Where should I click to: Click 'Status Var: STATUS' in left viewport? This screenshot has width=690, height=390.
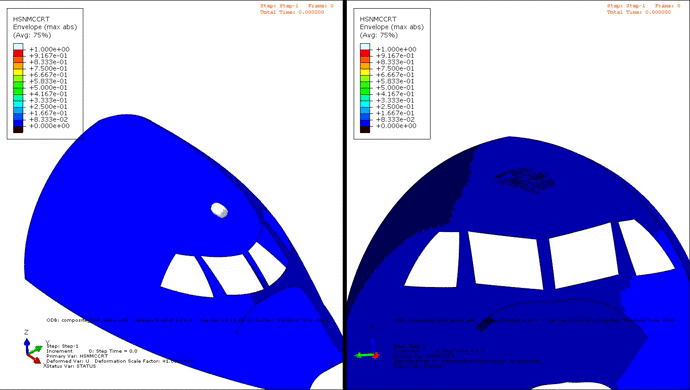click(70, 366)
